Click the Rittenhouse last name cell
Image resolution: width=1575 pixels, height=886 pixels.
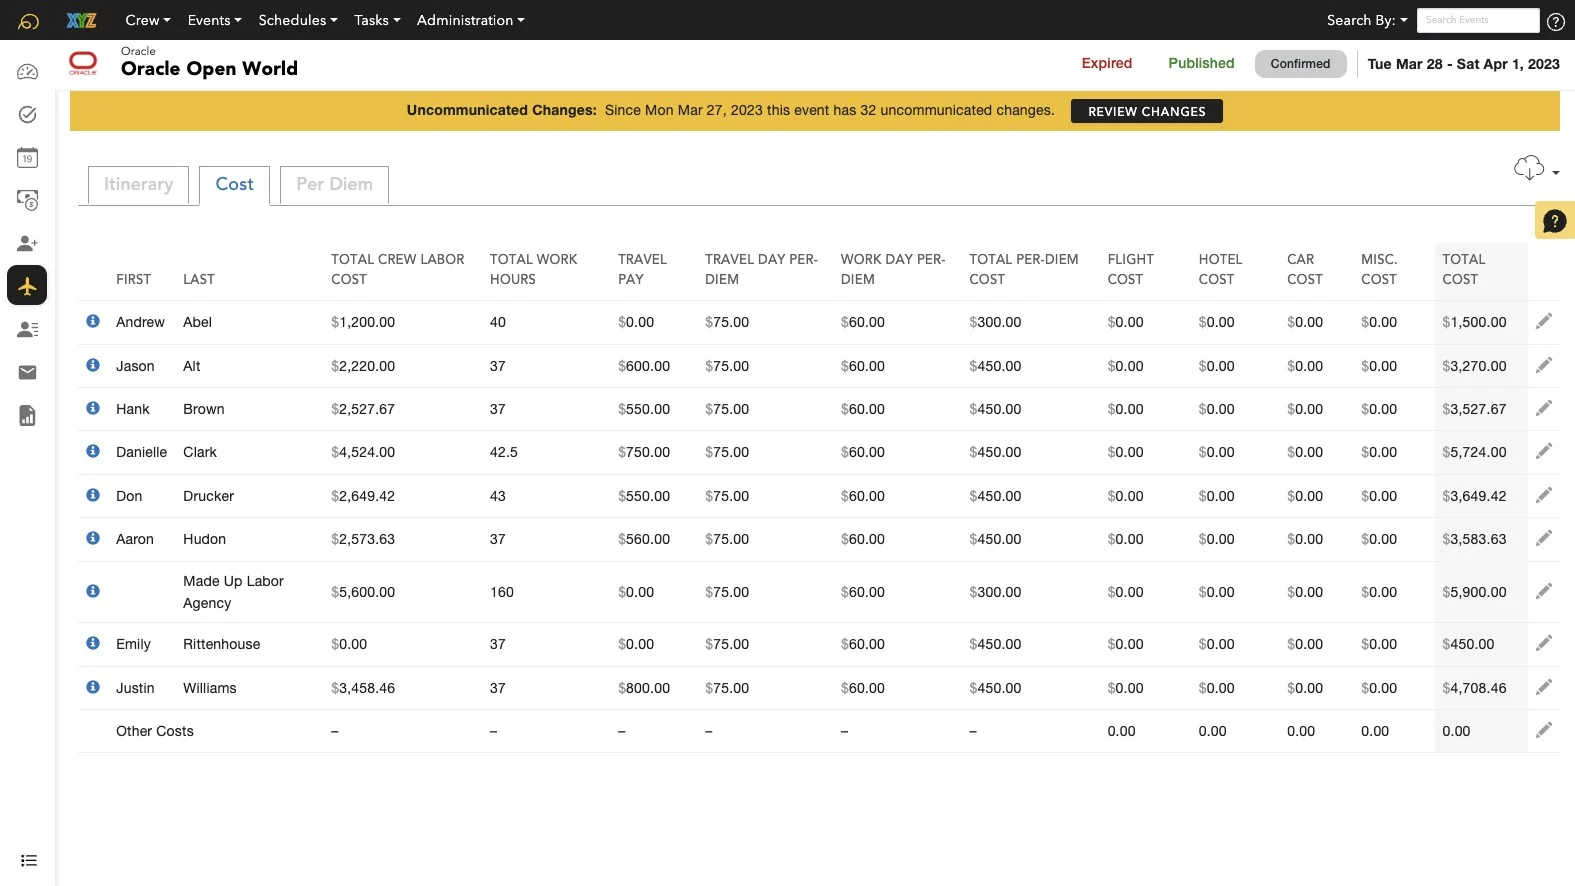221,644
